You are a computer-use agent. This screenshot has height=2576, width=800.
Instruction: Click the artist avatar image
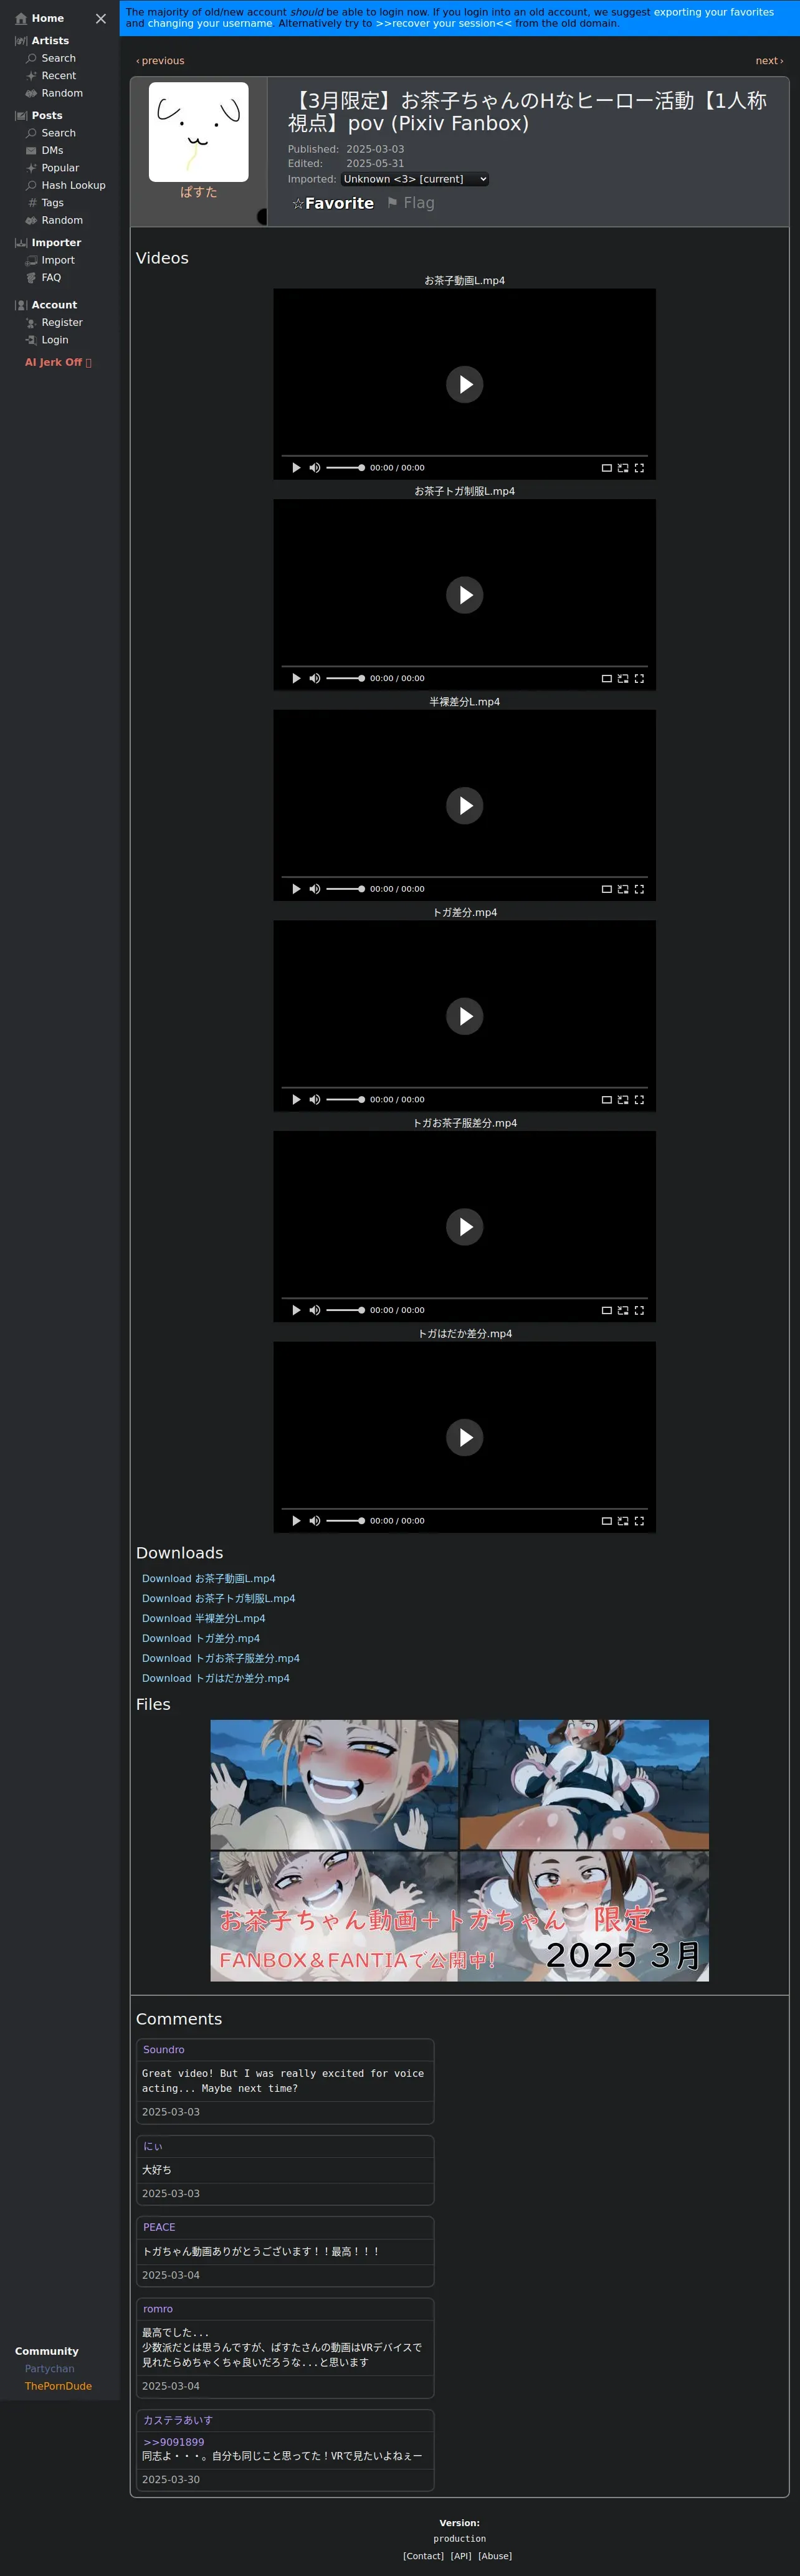tap(198, 132)
